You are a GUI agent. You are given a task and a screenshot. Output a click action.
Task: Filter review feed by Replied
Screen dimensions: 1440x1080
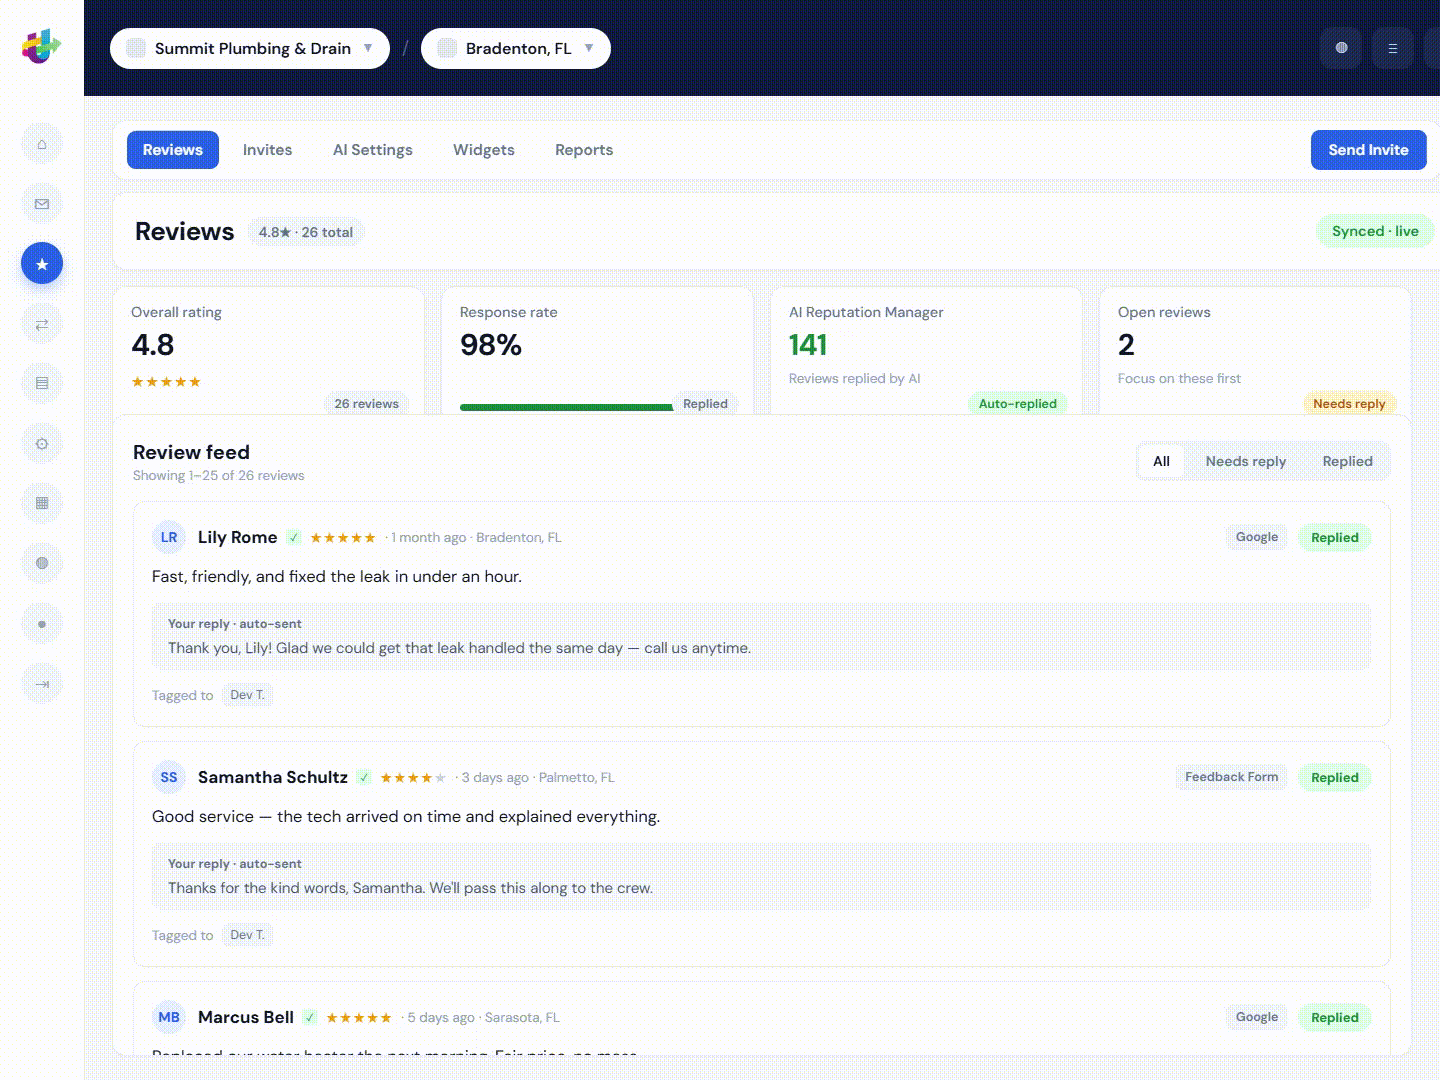[x=1347, y=461]
